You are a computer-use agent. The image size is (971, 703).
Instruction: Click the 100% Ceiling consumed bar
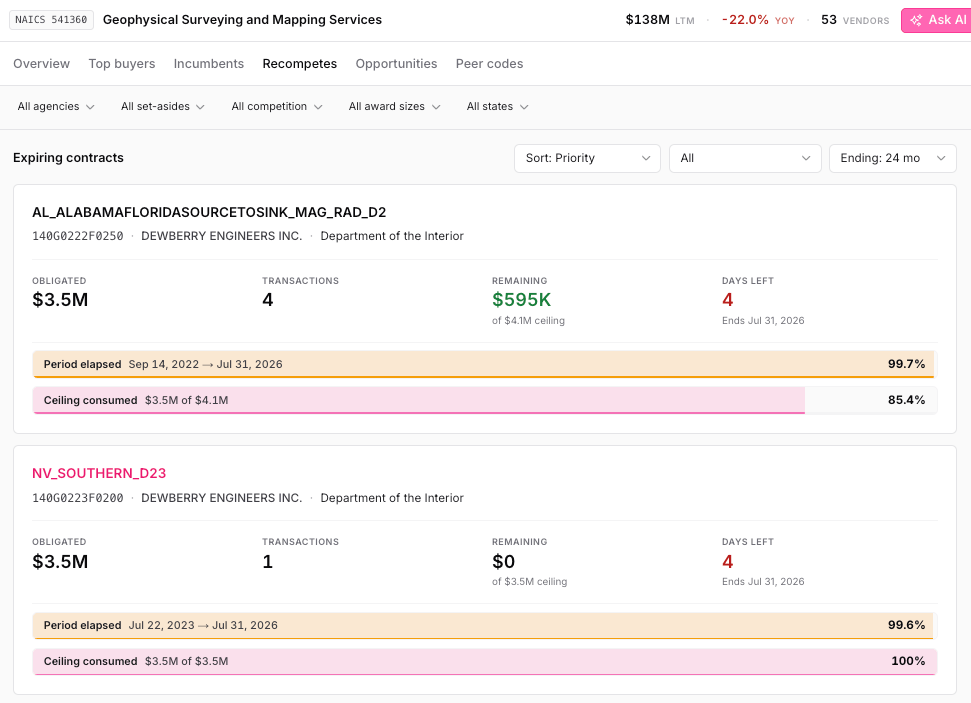click(x=485, y=662)
